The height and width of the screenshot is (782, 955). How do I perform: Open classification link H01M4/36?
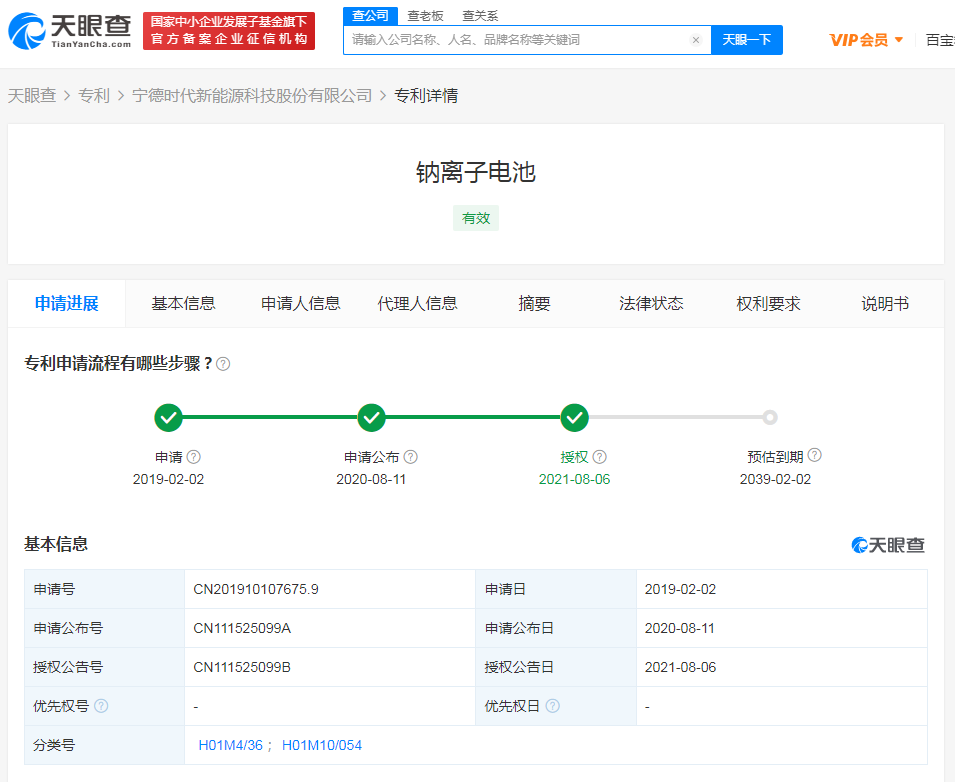pos(230,745)
